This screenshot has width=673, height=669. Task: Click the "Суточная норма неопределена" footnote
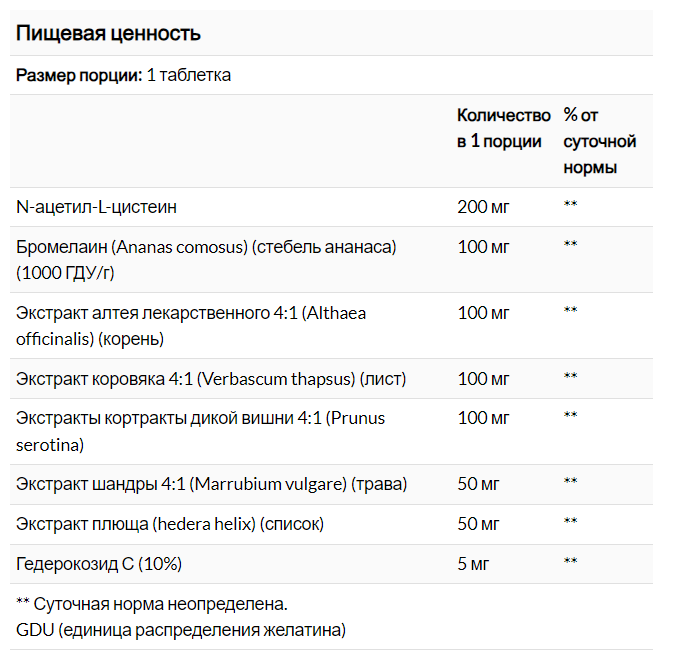click(x=152, y=604)
